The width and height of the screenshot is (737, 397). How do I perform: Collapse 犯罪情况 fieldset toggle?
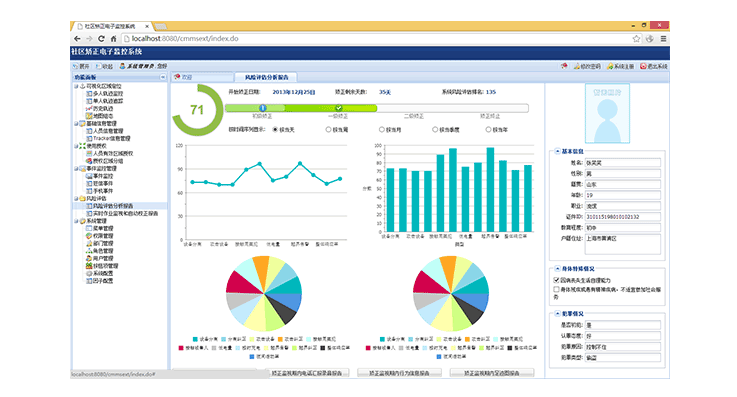click(557, 313)
